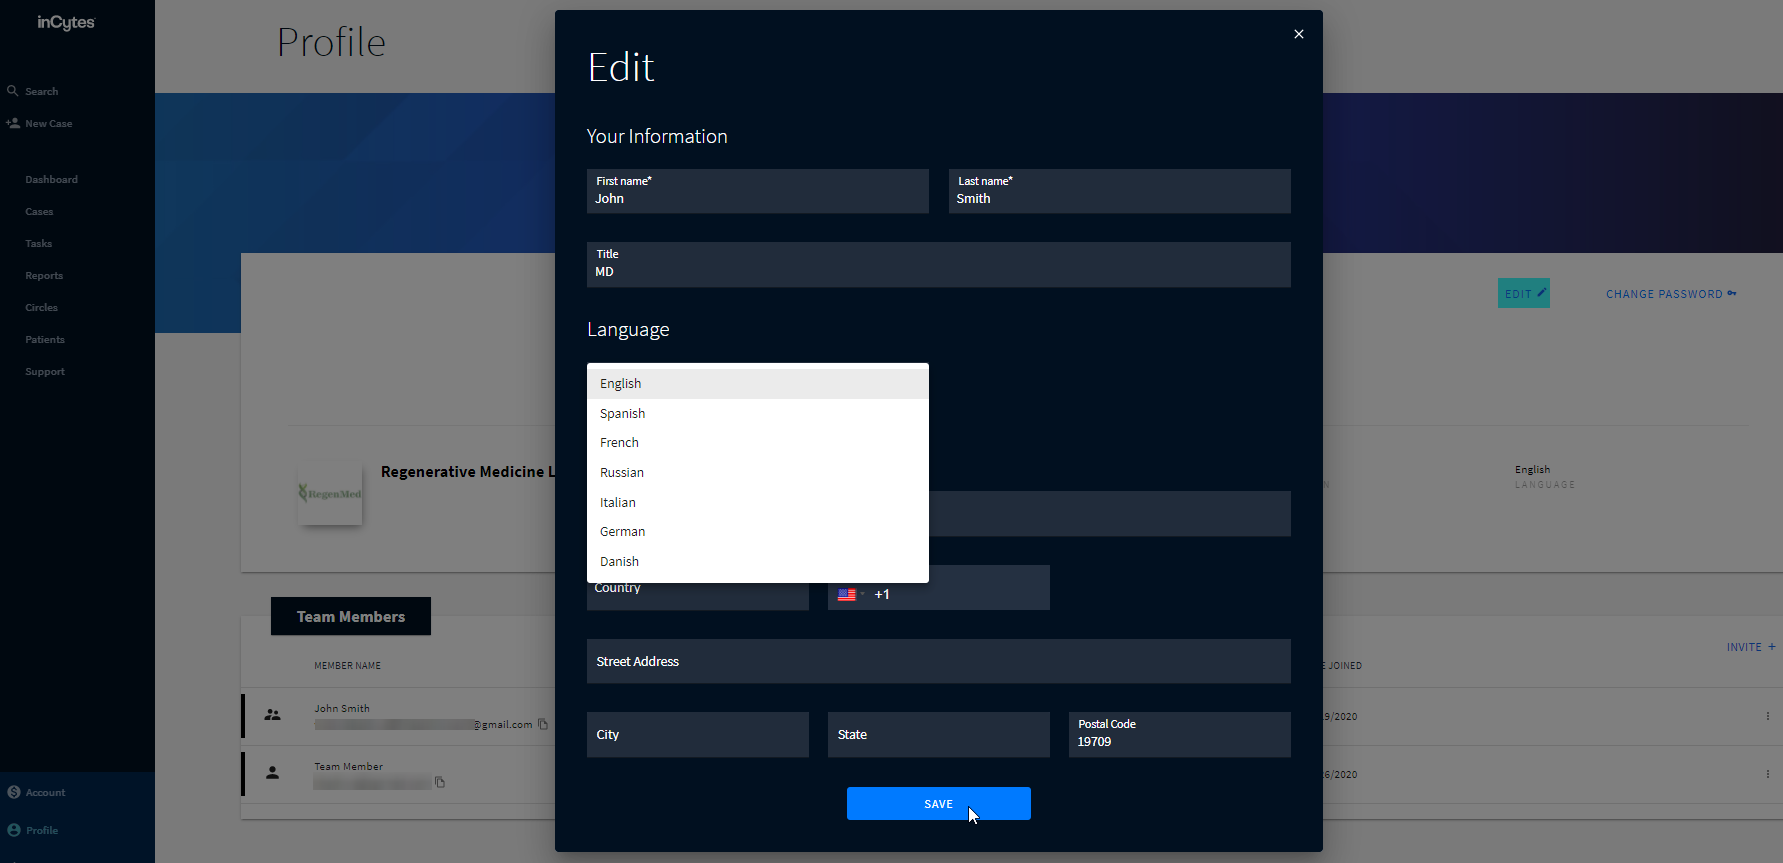Click the Profile icon in sidebar
This screenshot has height=863, width=1783.
14,830
